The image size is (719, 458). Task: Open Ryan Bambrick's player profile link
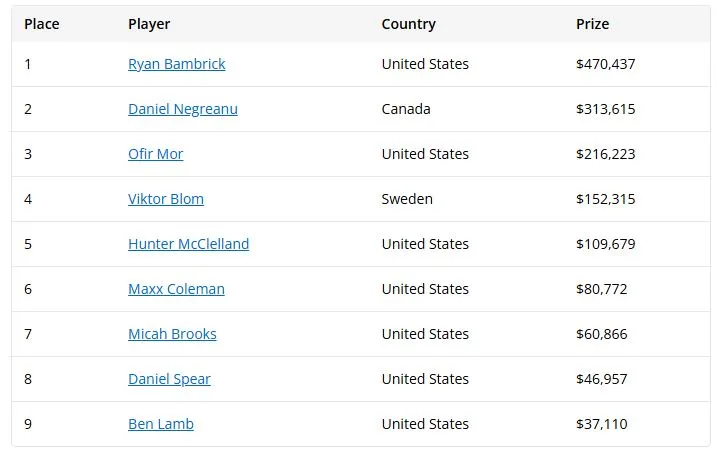tap(177, 64)
